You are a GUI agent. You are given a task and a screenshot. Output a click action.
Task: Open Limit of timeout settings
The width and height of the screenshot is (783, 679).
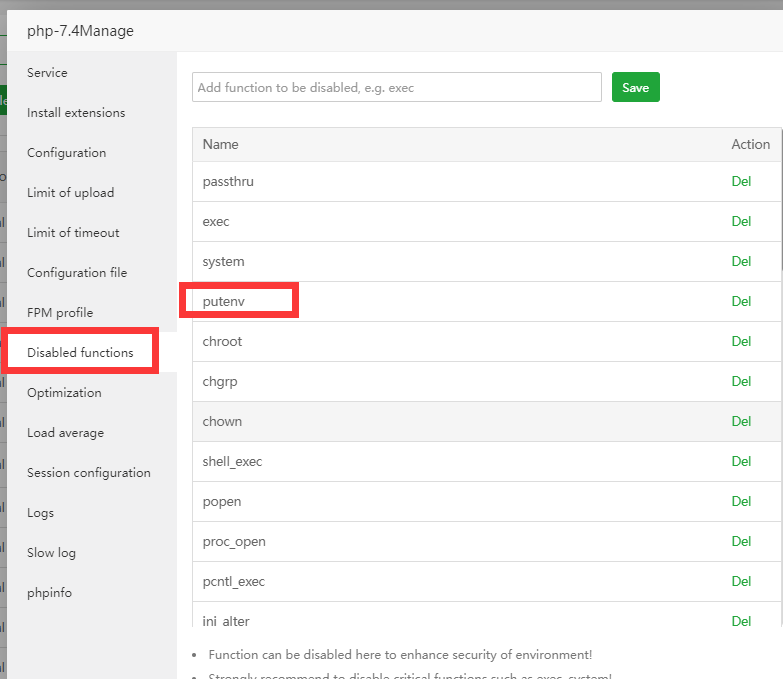tap(73, 233)
